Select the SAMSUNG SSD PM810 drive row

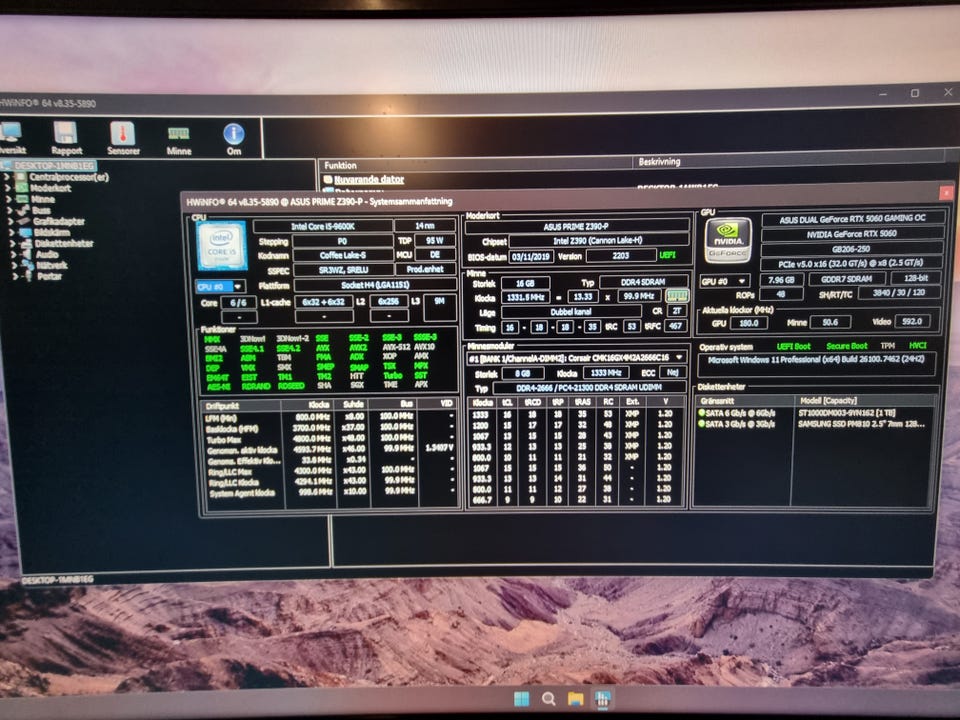pos(816,423)
